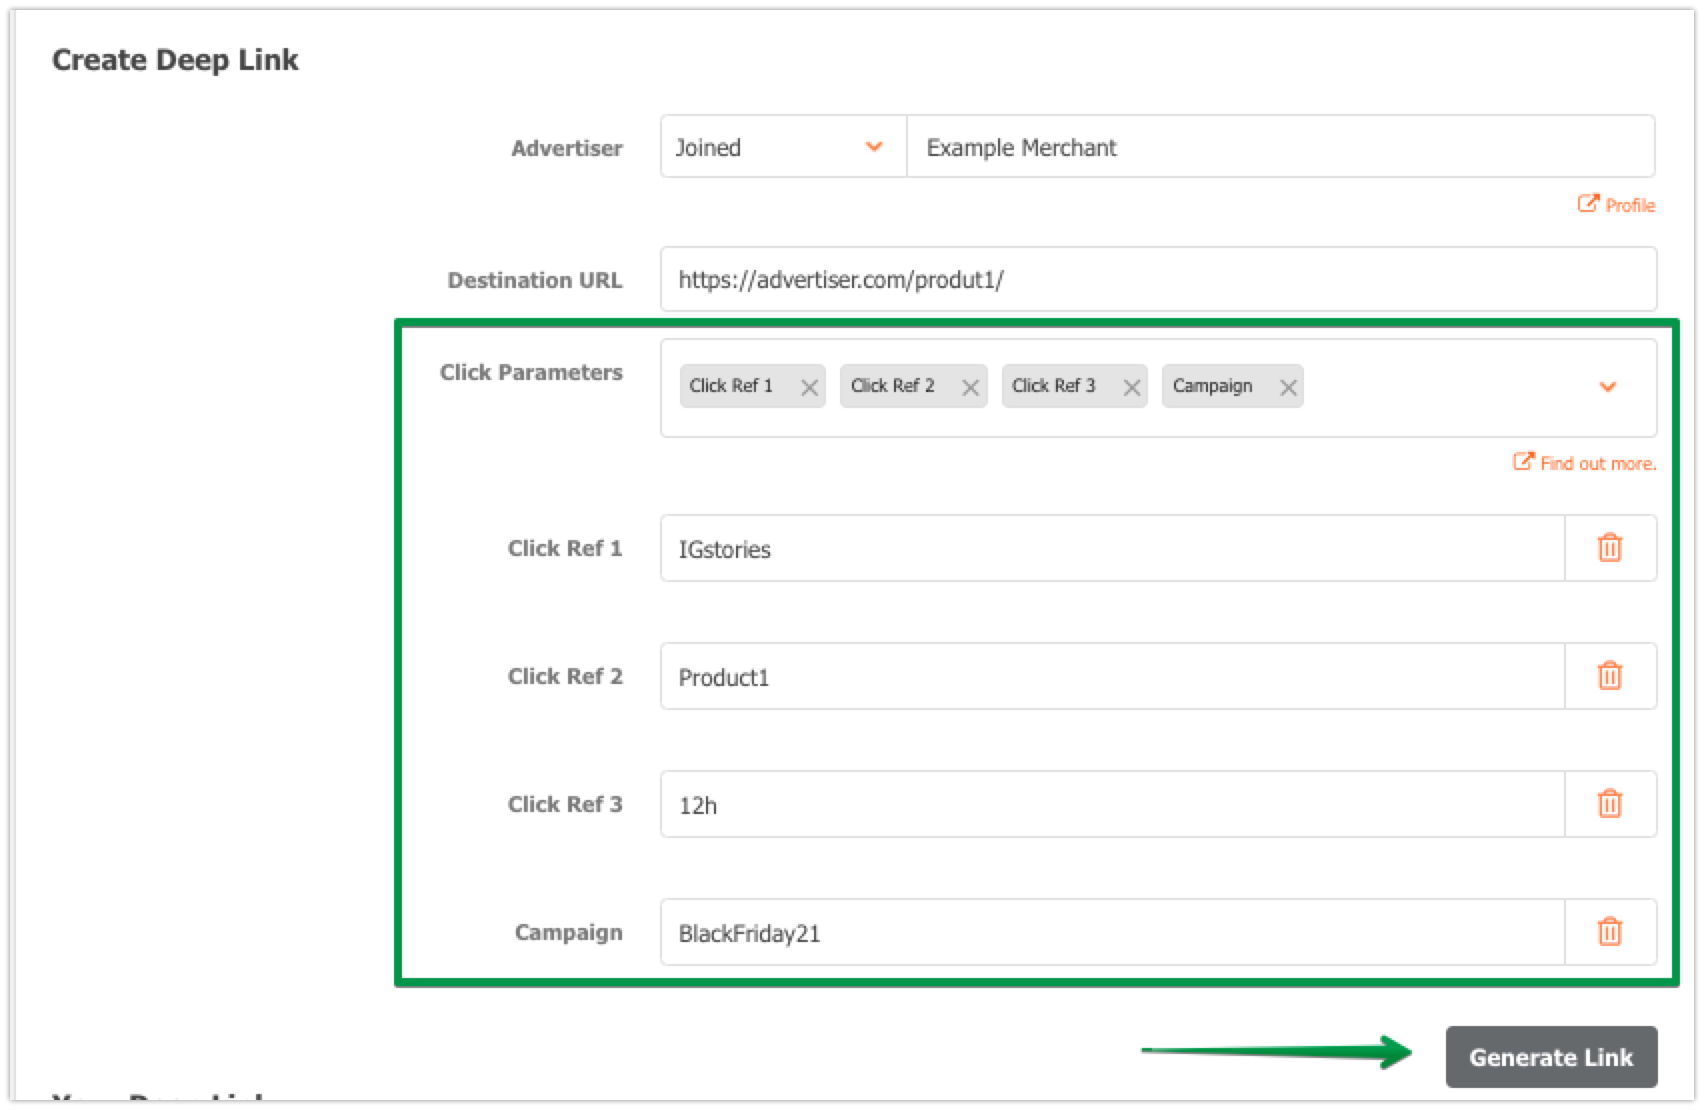Image resolution: width=1704 pixels, height=1110 pixels.
Task: Open the advertiser Profile link
Action: point(1618,205)
